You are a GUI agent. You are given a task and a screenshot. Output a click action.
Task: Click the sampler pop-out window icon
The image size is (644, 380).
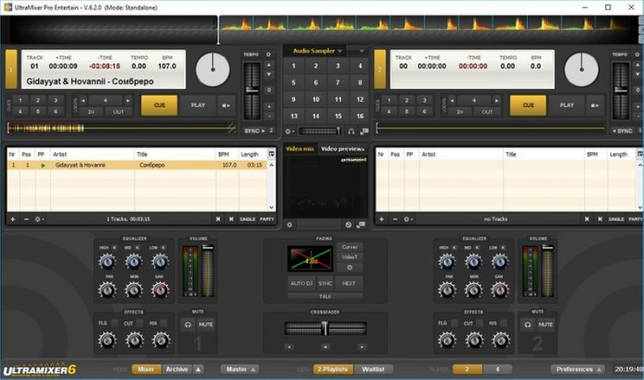364,131
